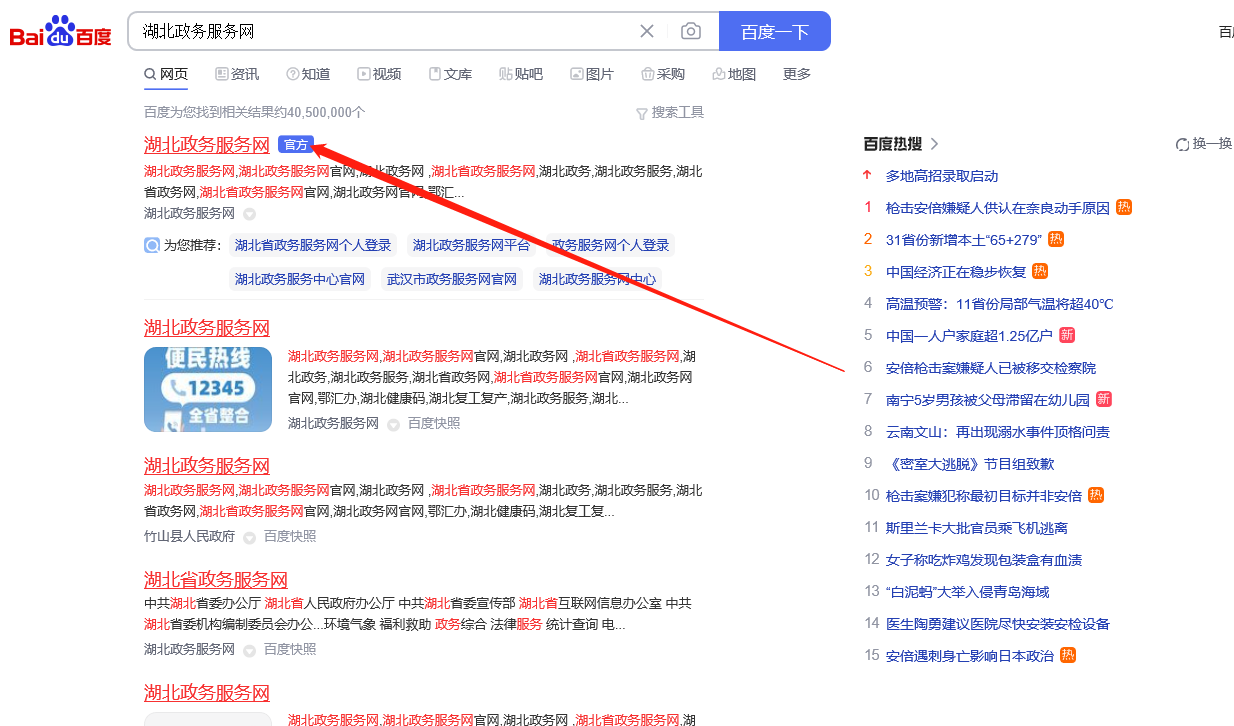The width and height of the screenshot is (1234, 726).
Task: Switch to the 图片 tab
Action: tap(592, 74)
